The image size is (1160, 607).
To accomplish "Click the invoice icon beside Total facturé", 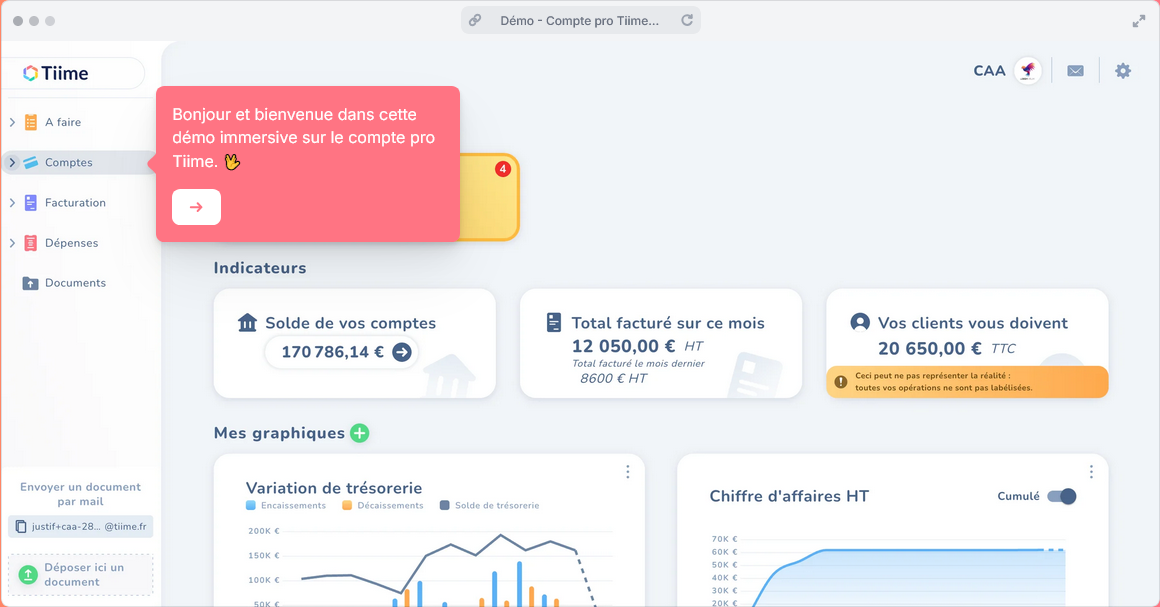I will point(553,323).
